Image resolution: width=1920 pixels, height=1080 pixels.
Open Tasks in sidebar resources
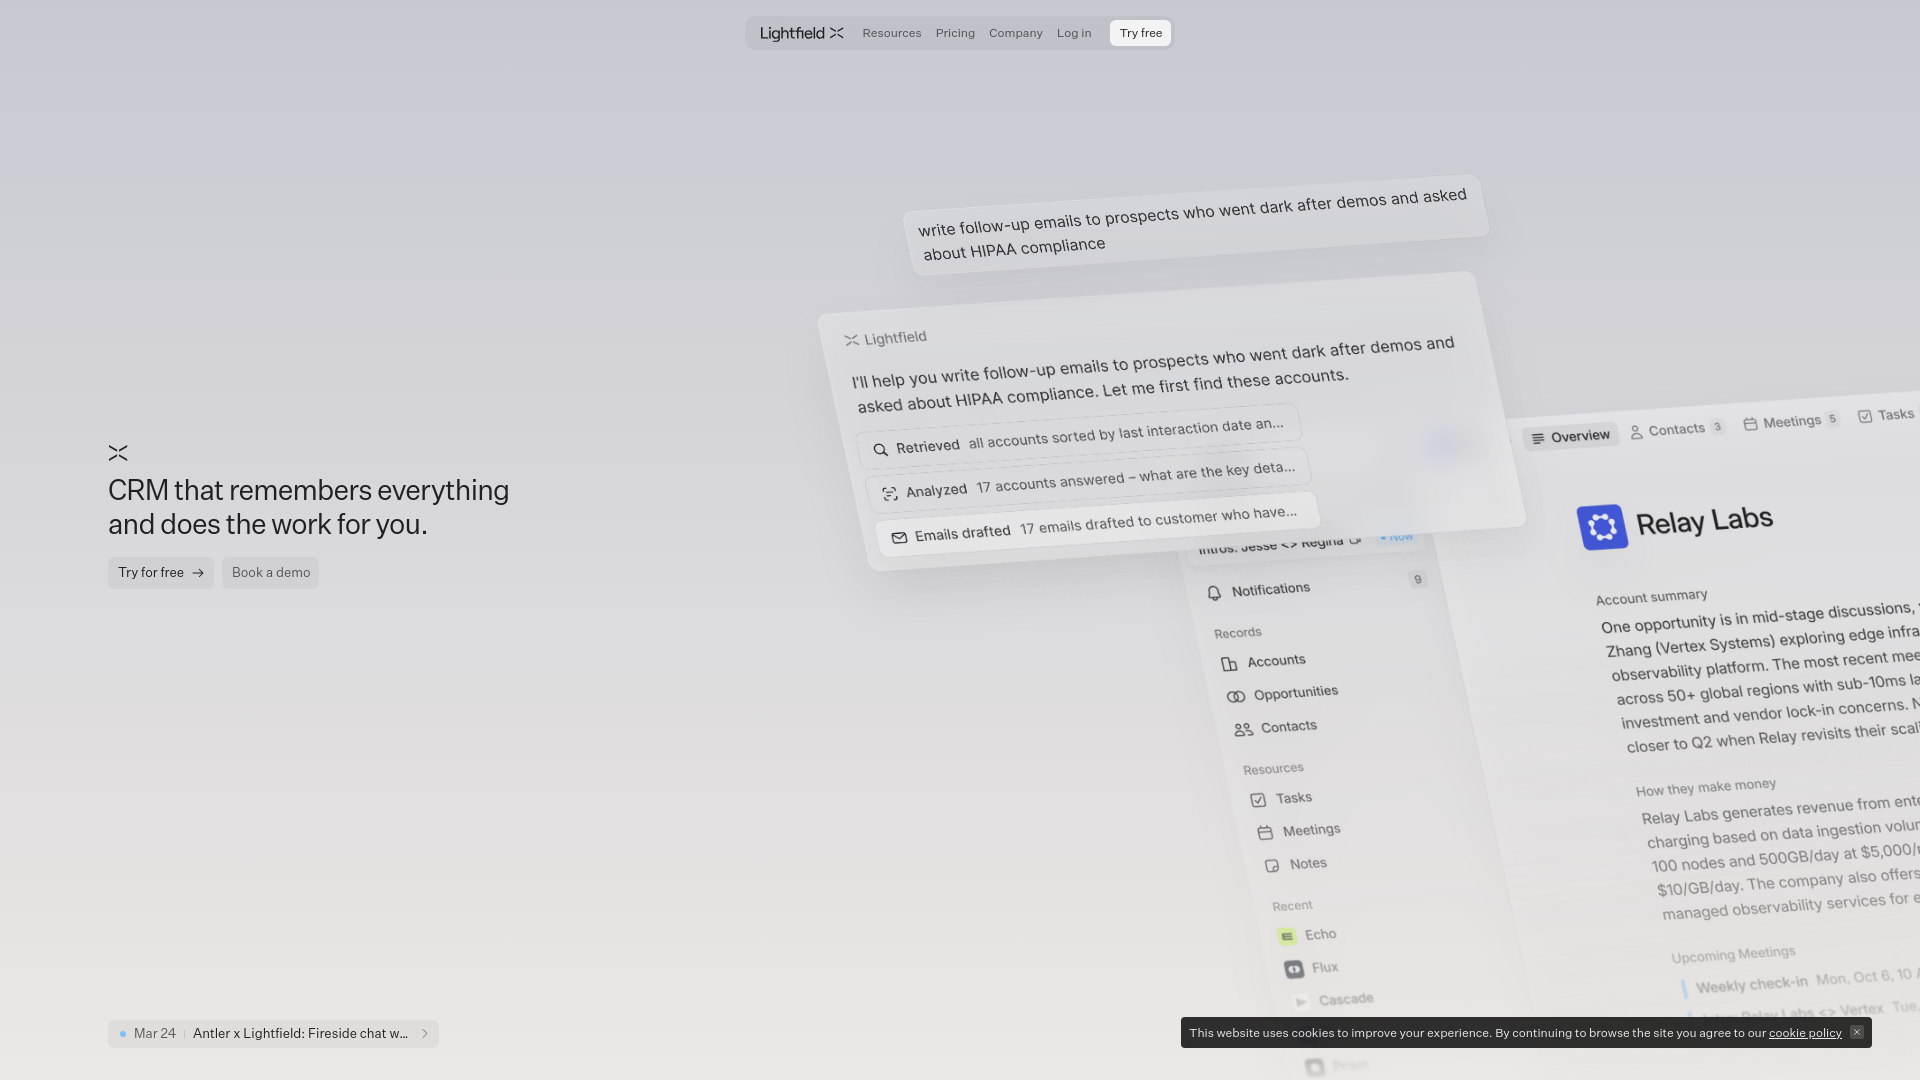(x=1292, y=798)
